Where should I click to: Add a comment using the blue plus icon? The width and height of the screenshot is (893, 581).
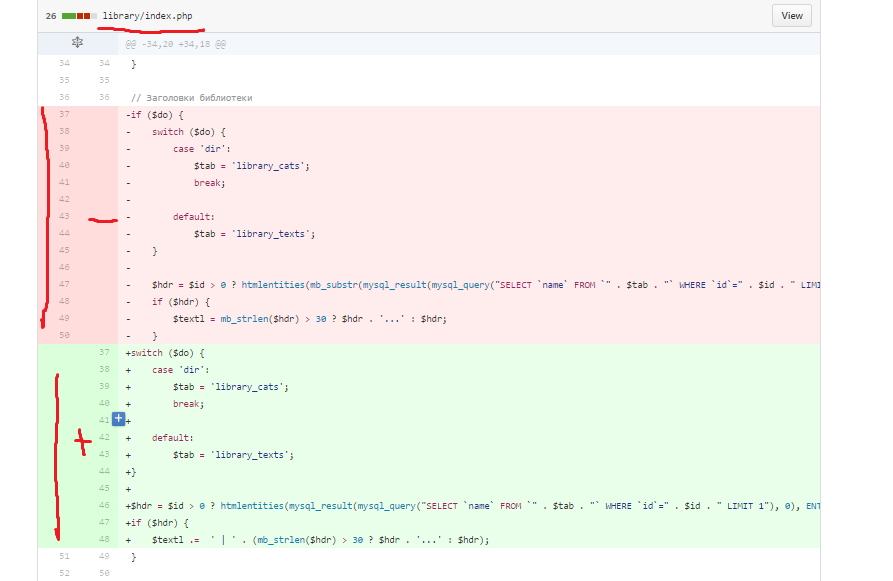click(118, 418)
